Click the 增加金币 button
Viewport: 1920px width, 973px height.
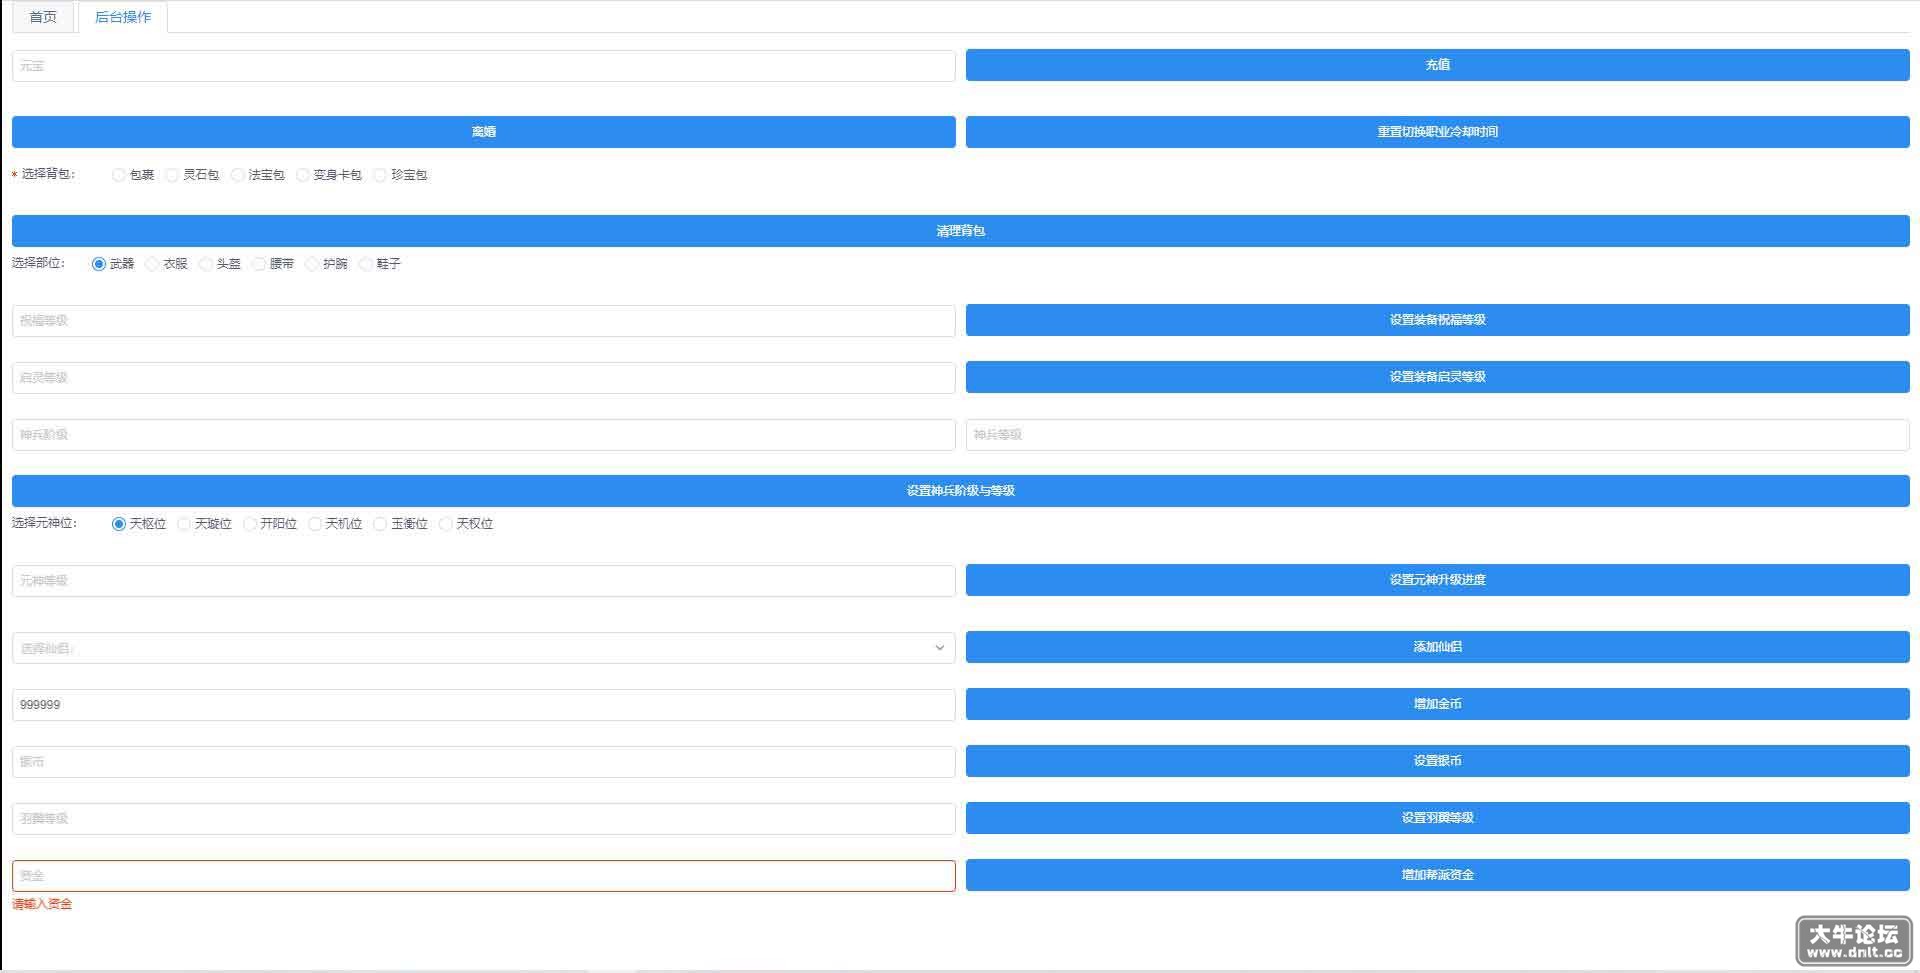[1437, 704]
